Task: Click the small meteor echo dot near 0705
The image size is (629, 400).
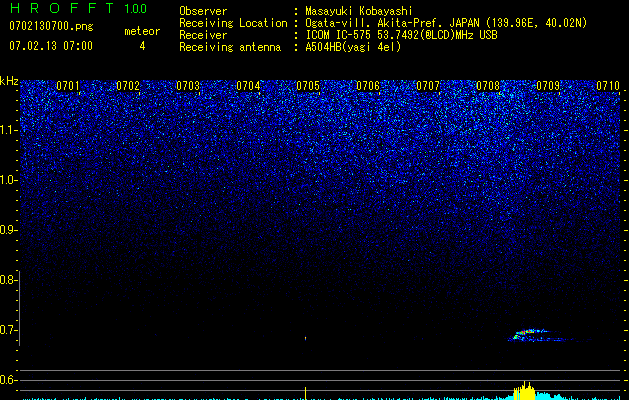Action: pyautogui.click(x=305, y=338)
